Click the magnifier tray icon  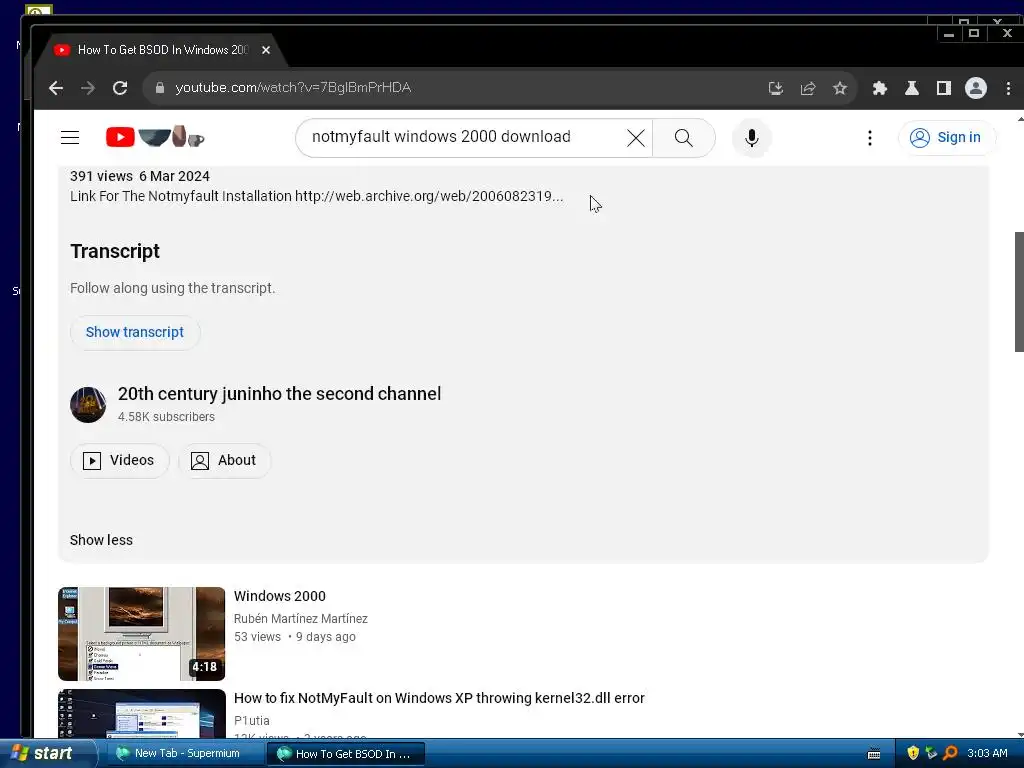click(x=950, y=753)
